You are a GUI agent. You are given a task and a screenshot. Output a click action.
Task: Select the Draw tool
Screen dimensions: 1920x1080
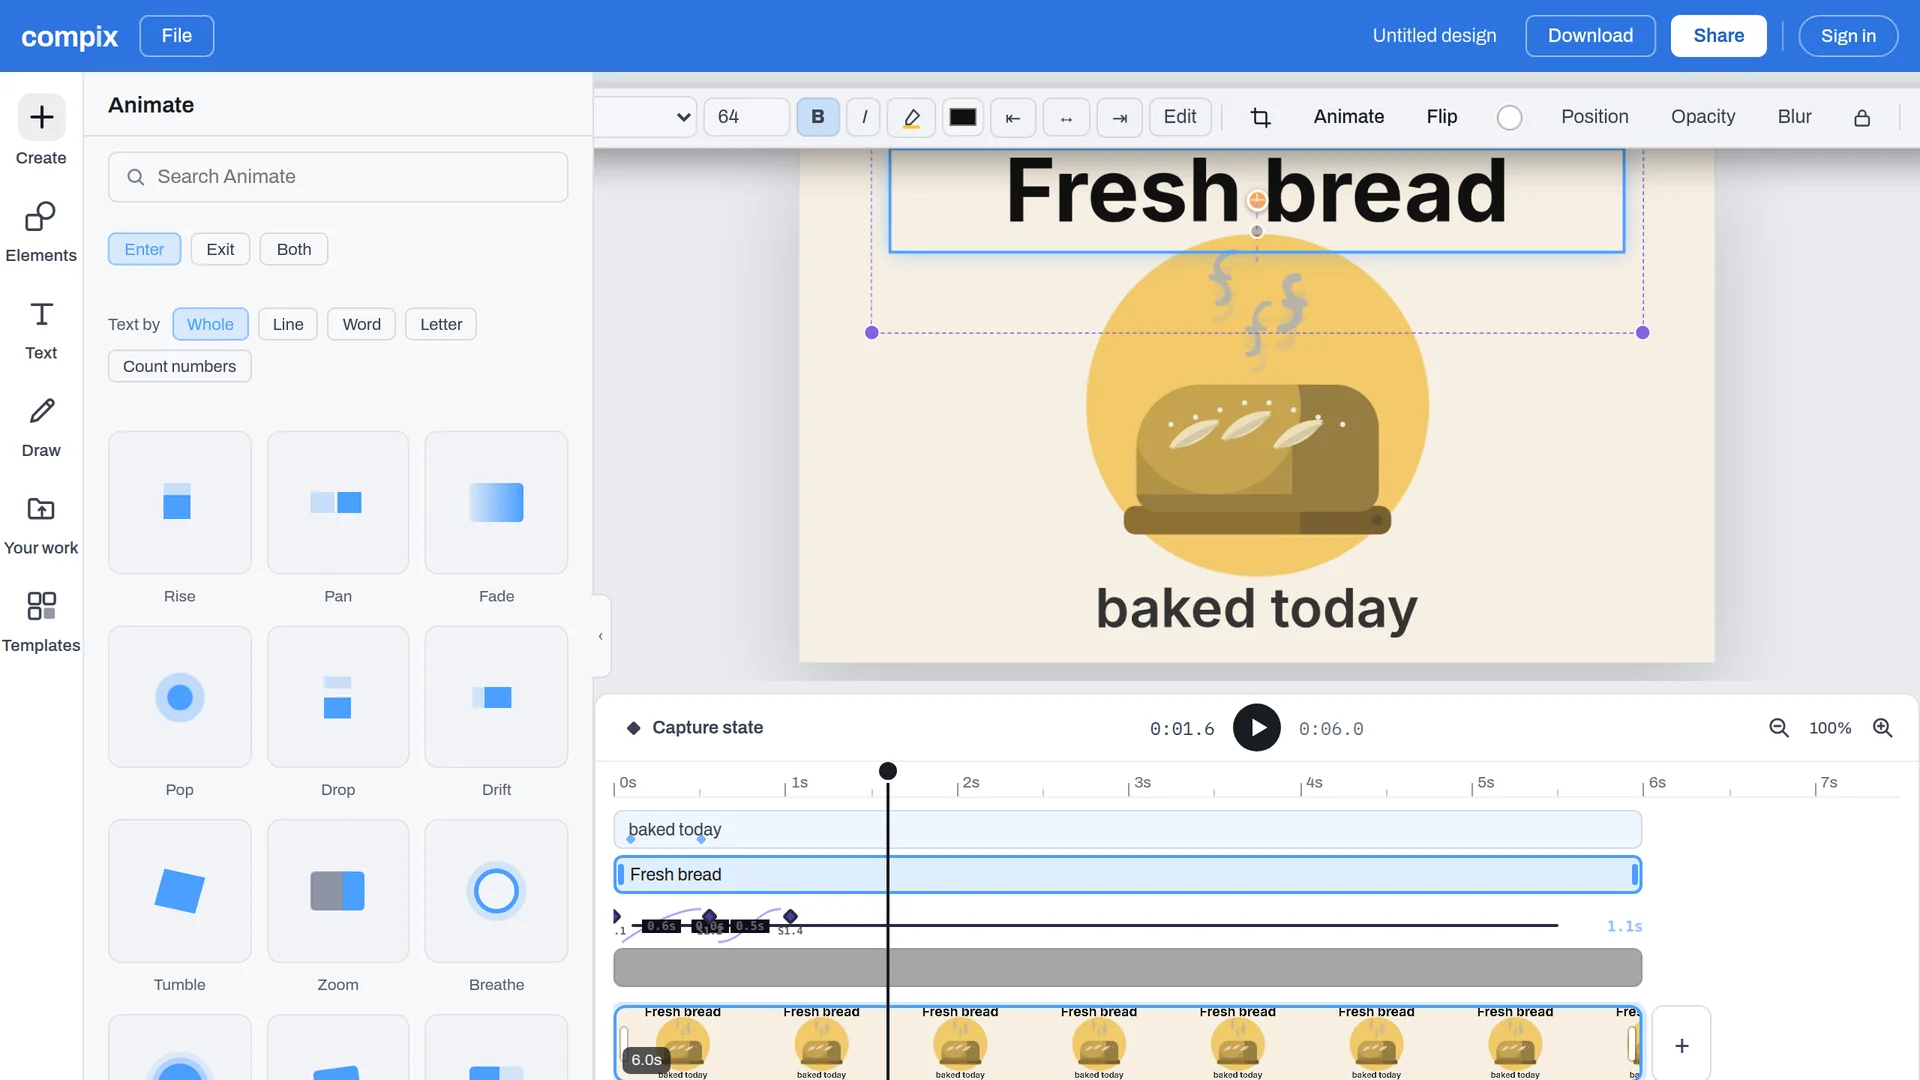(x=41, y=427)
